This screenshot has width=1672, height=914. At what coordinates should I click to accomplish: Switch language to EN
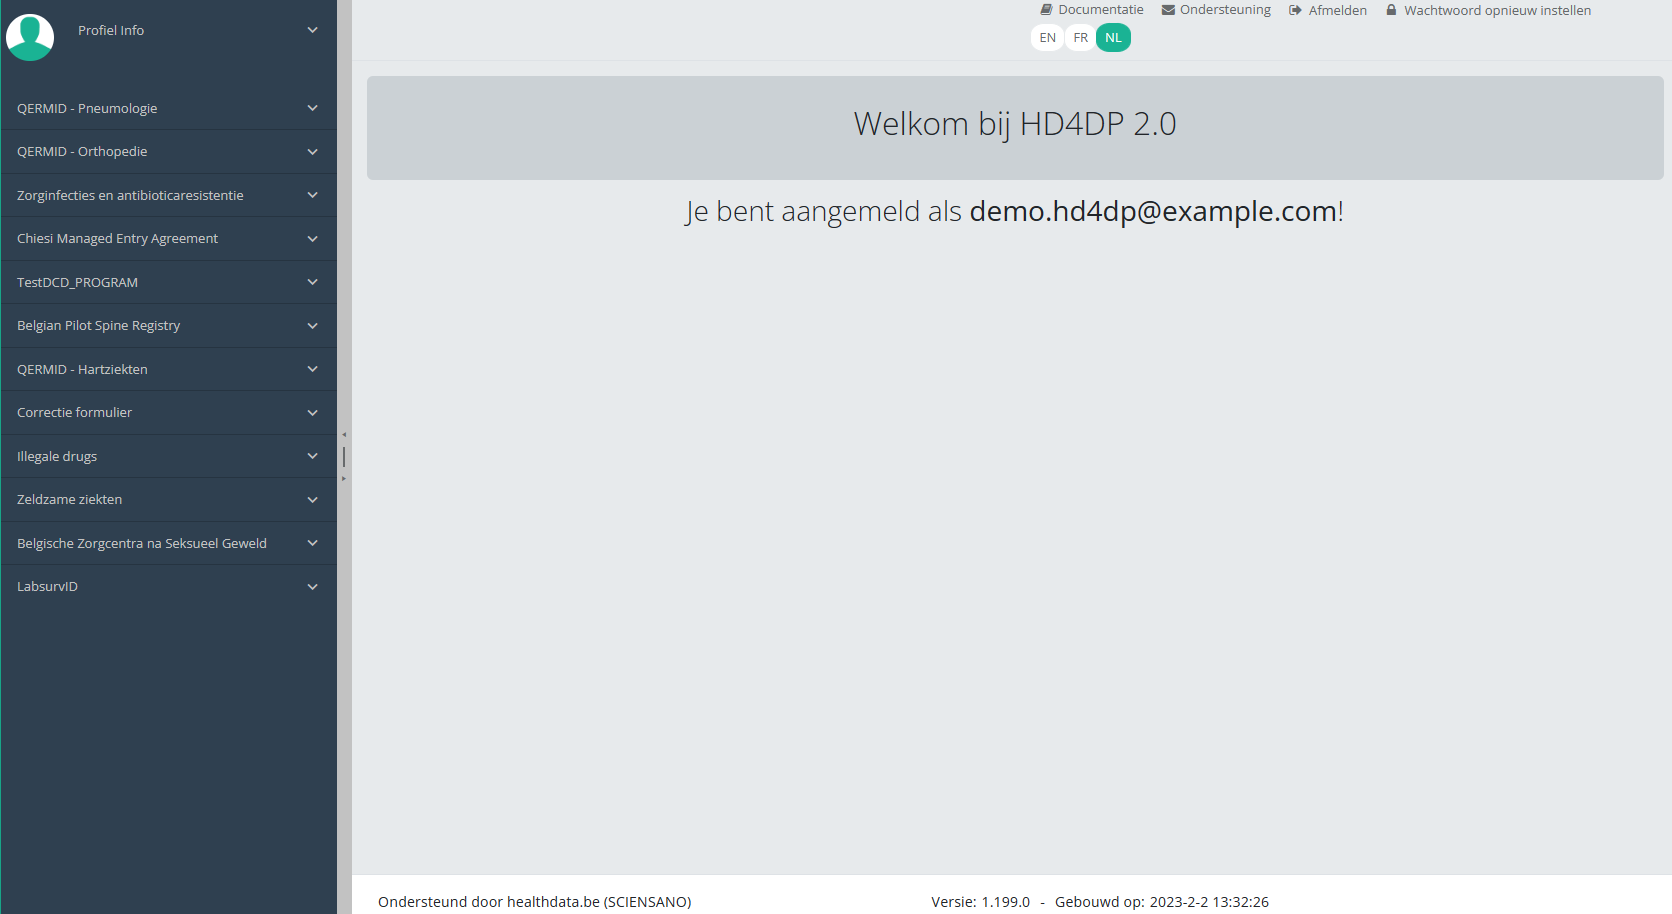1047,38
